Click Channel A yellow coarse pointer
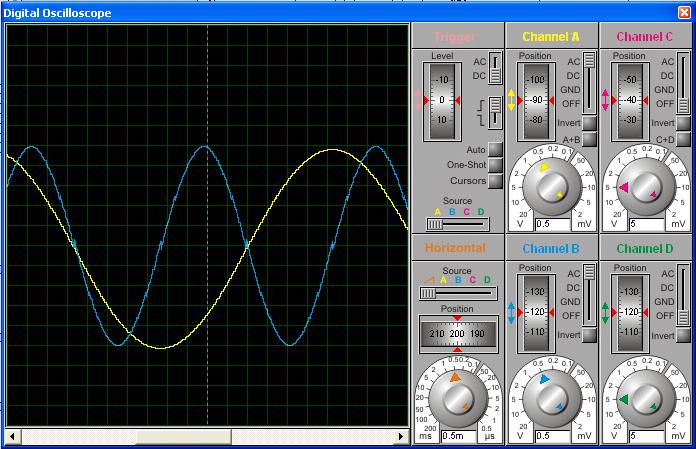Screen dimensions: 696x449 [544, 167]
